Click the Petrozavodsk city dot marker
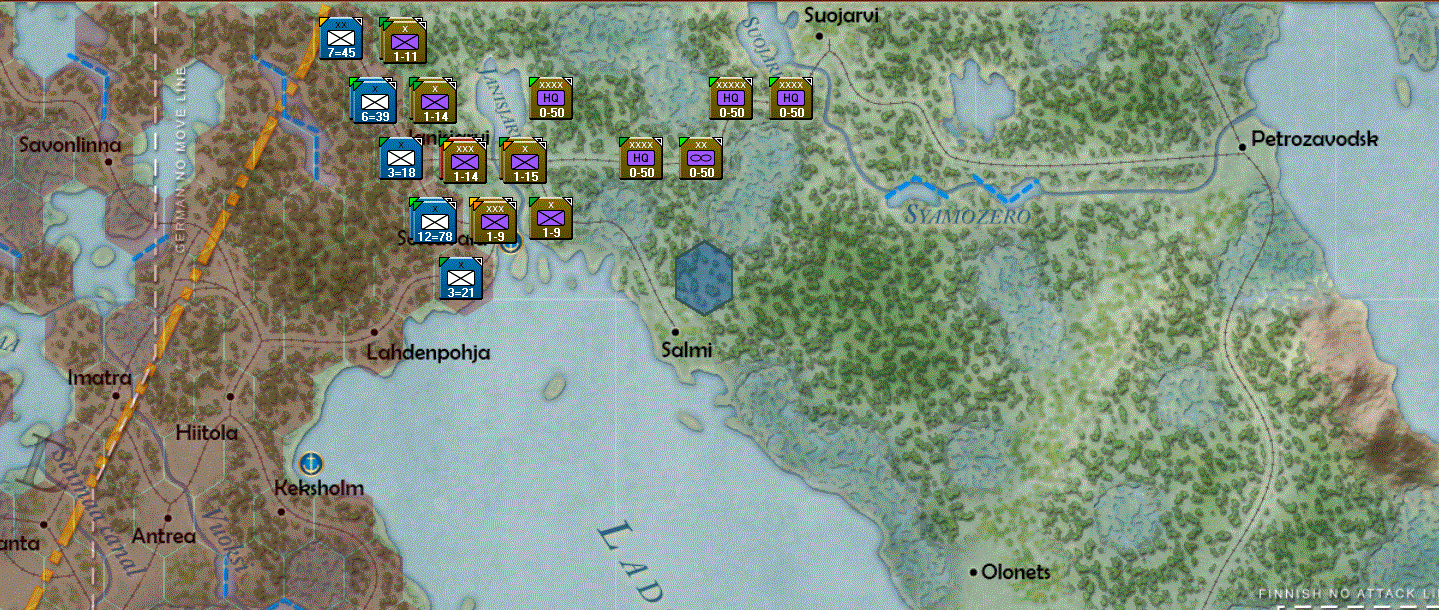The image size is (1439, 610). tap(1242, 147)
